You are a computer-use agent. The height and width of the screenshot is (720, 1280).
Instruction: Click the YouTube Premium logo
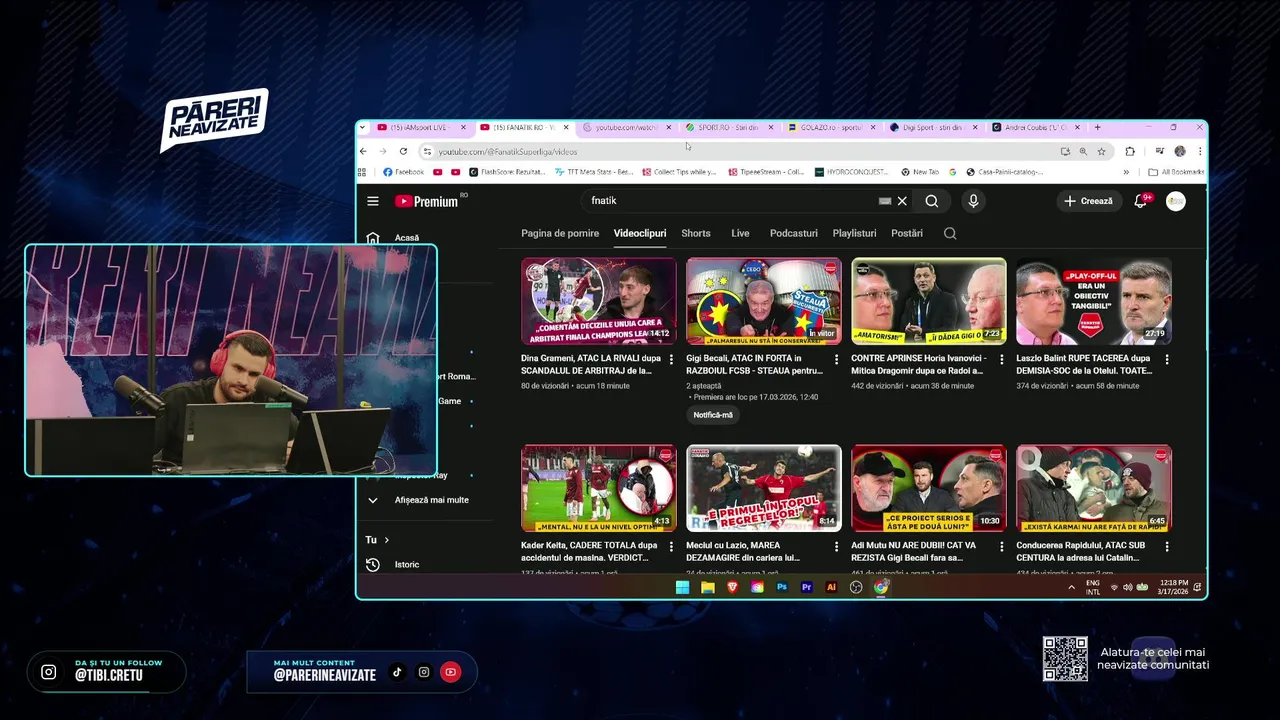pyautogui.click(x=426, y=201)
